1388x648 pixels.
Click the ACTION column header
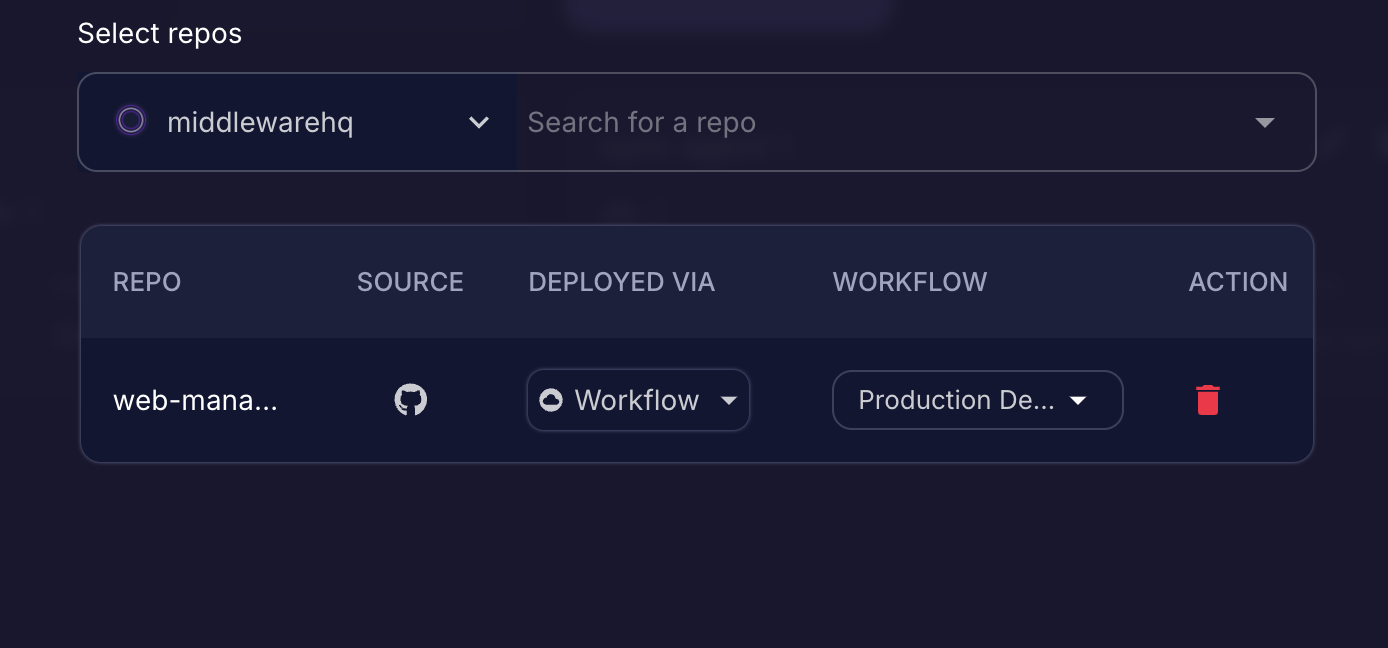(1237, 282)
